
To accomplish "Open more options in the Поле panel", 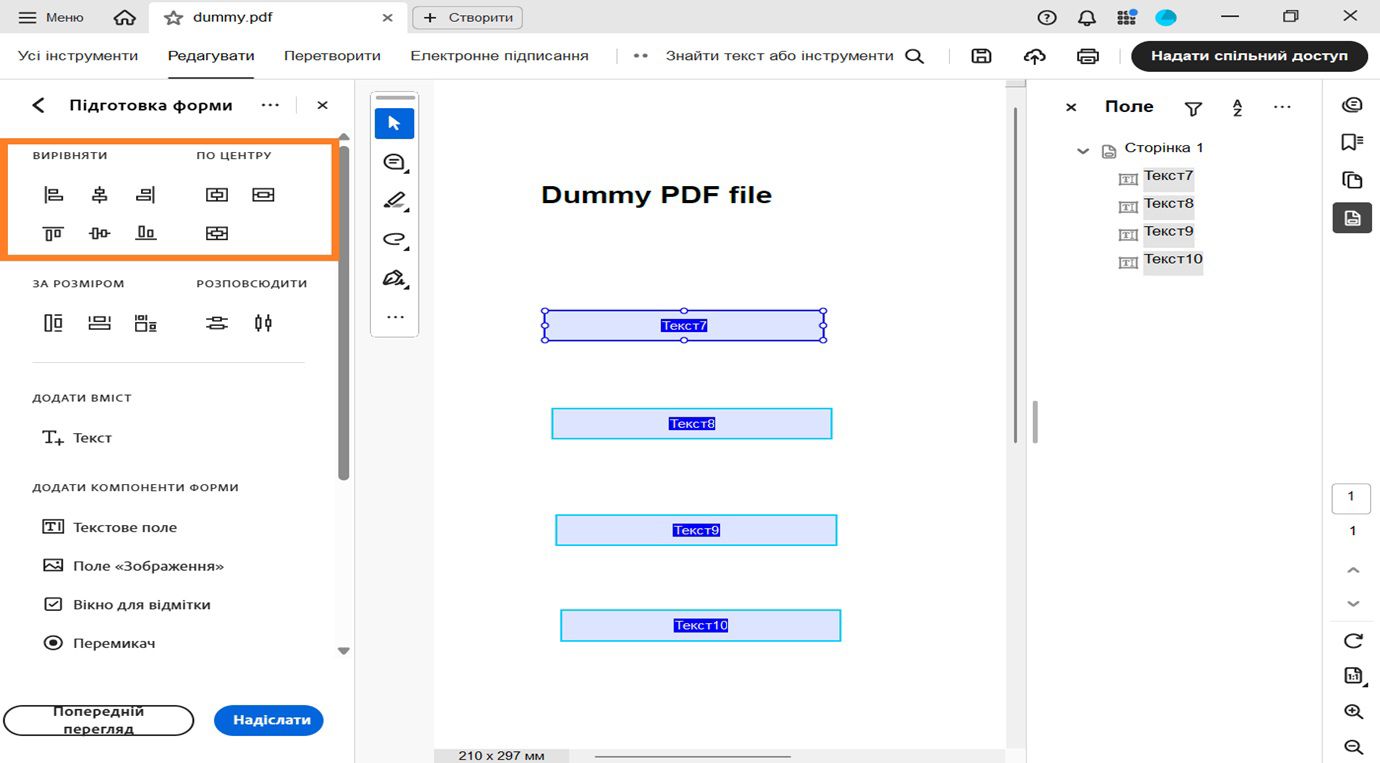I will 1282,107.
